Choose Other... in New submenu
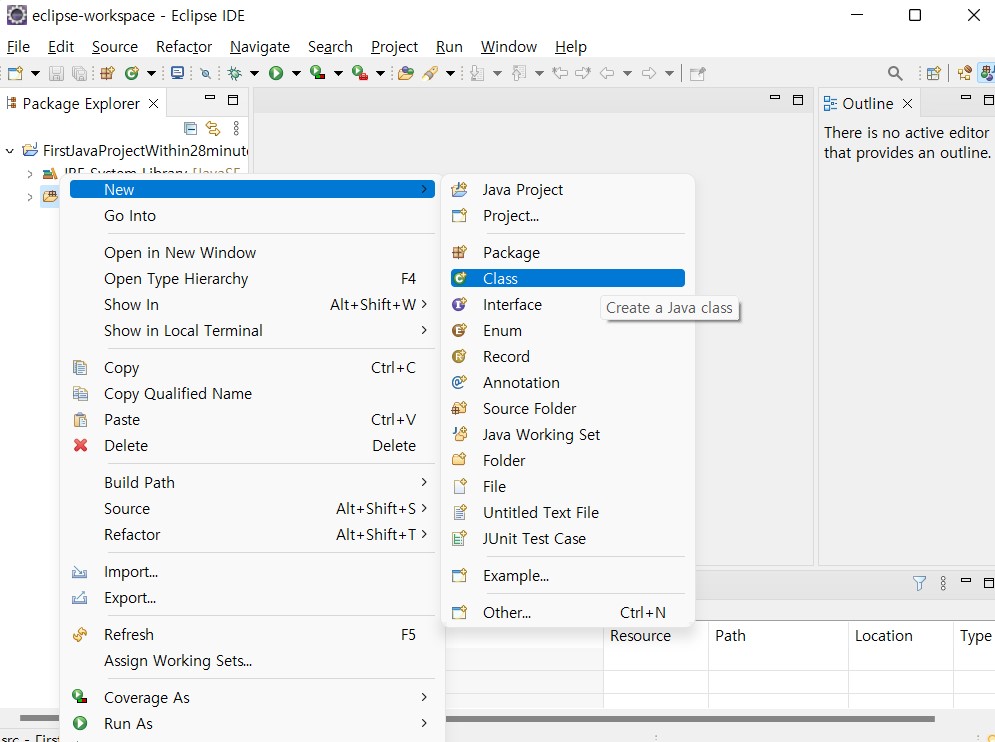Screen dimensions: 995x742 [568, 613]
